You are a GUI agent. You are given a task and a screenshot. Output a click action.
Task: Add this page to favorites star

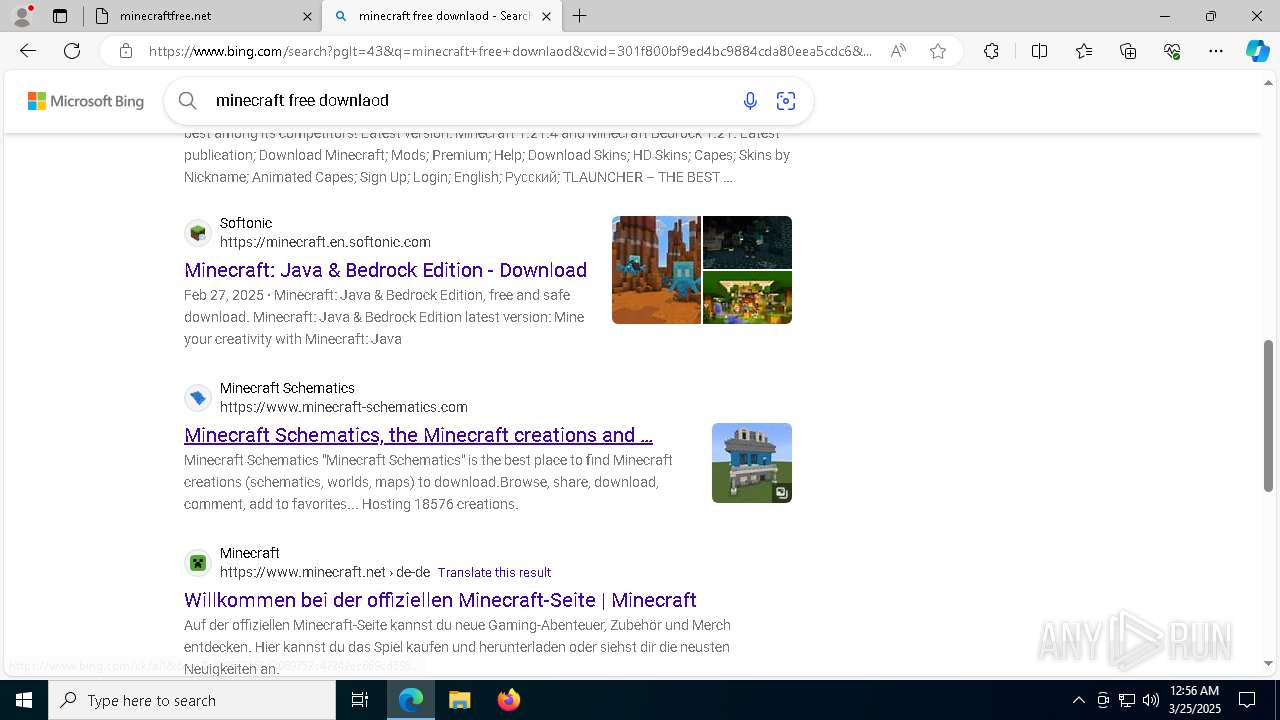point(938,51)
